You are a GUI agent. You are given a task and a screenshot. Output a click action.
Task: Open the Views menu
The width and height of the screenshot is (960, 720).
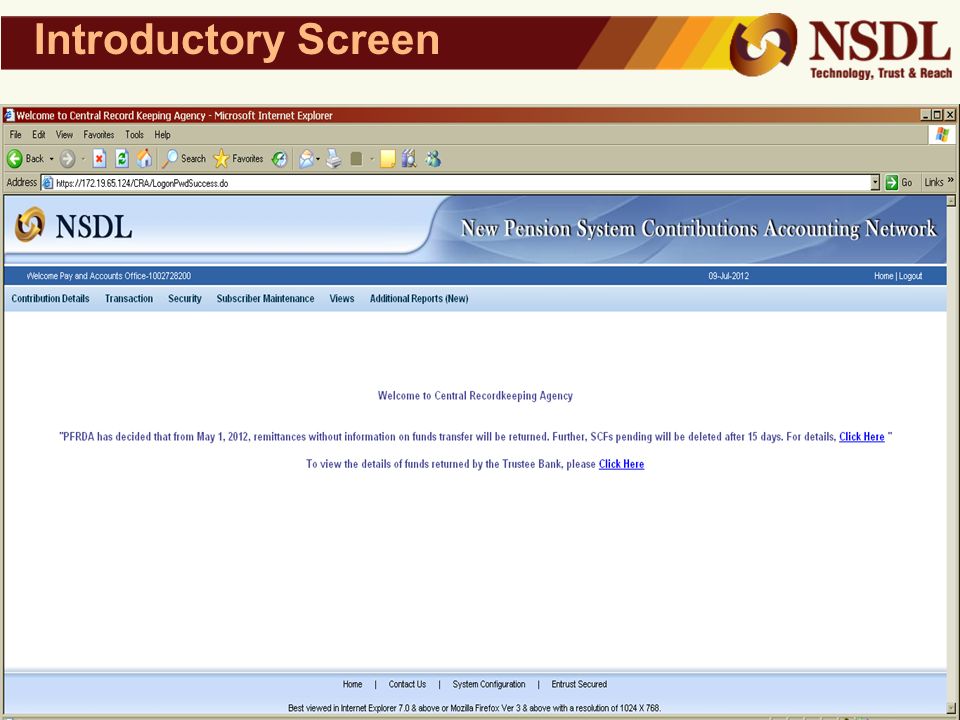pos(342,299)
